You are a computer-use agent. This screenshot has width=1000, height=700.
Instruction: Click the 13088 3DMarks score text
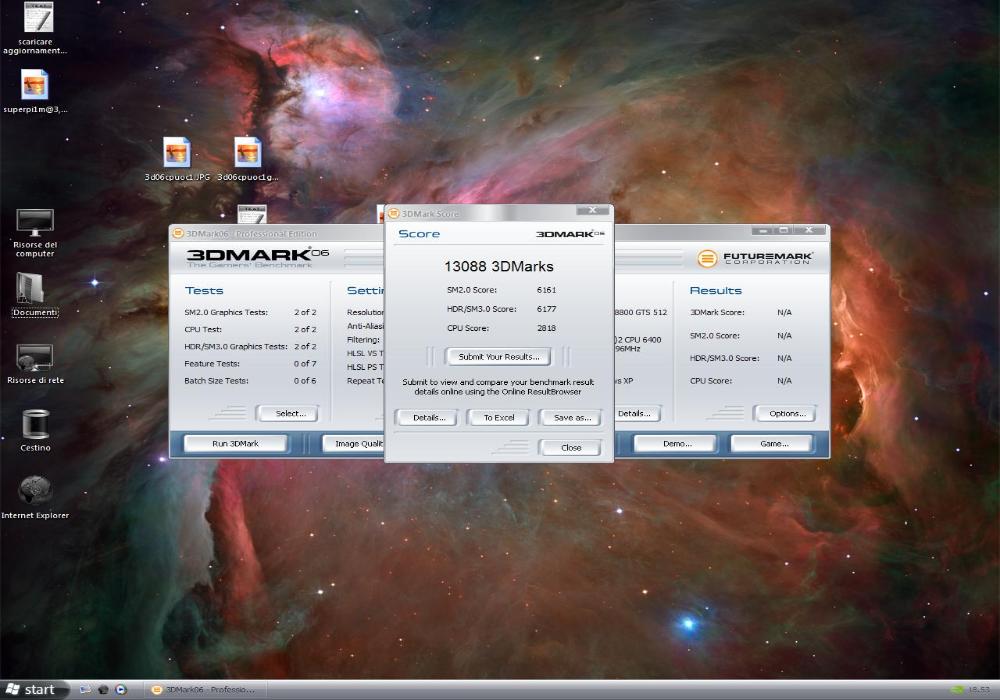point(499,266)
